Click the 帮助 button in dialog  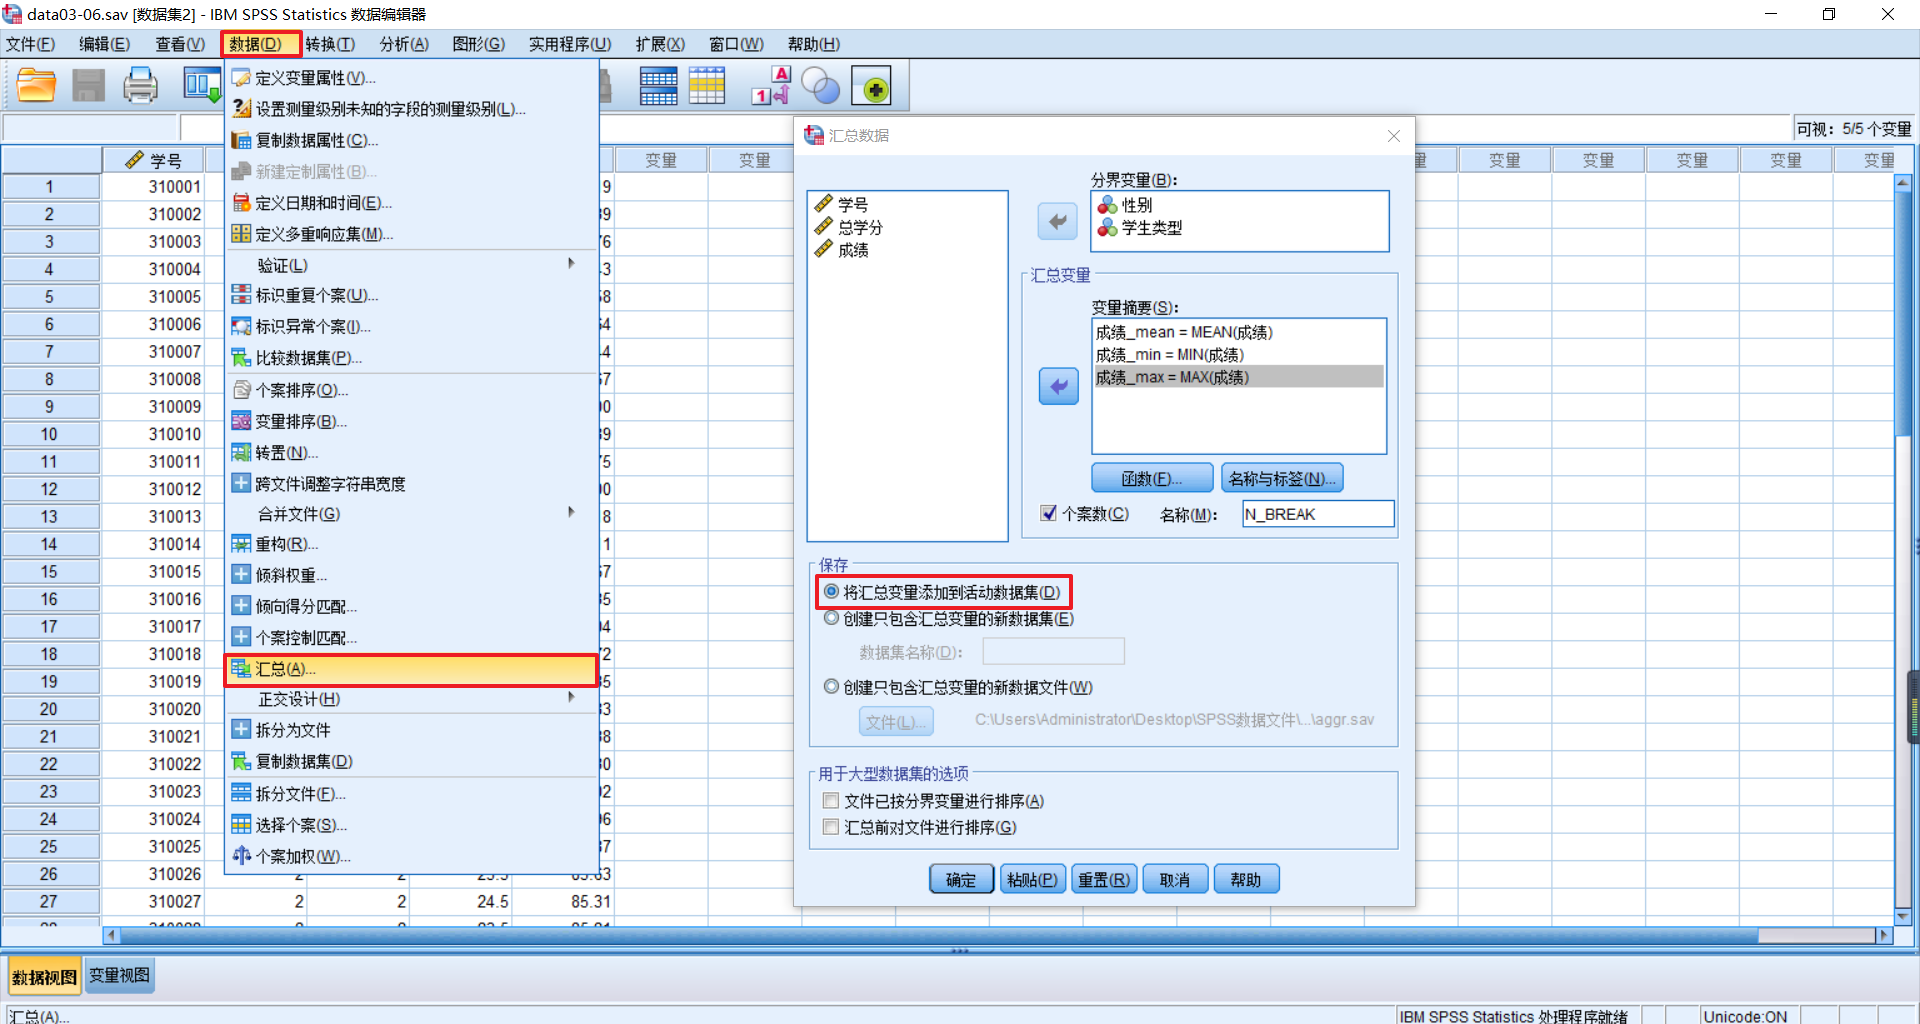pos(1246,880)
